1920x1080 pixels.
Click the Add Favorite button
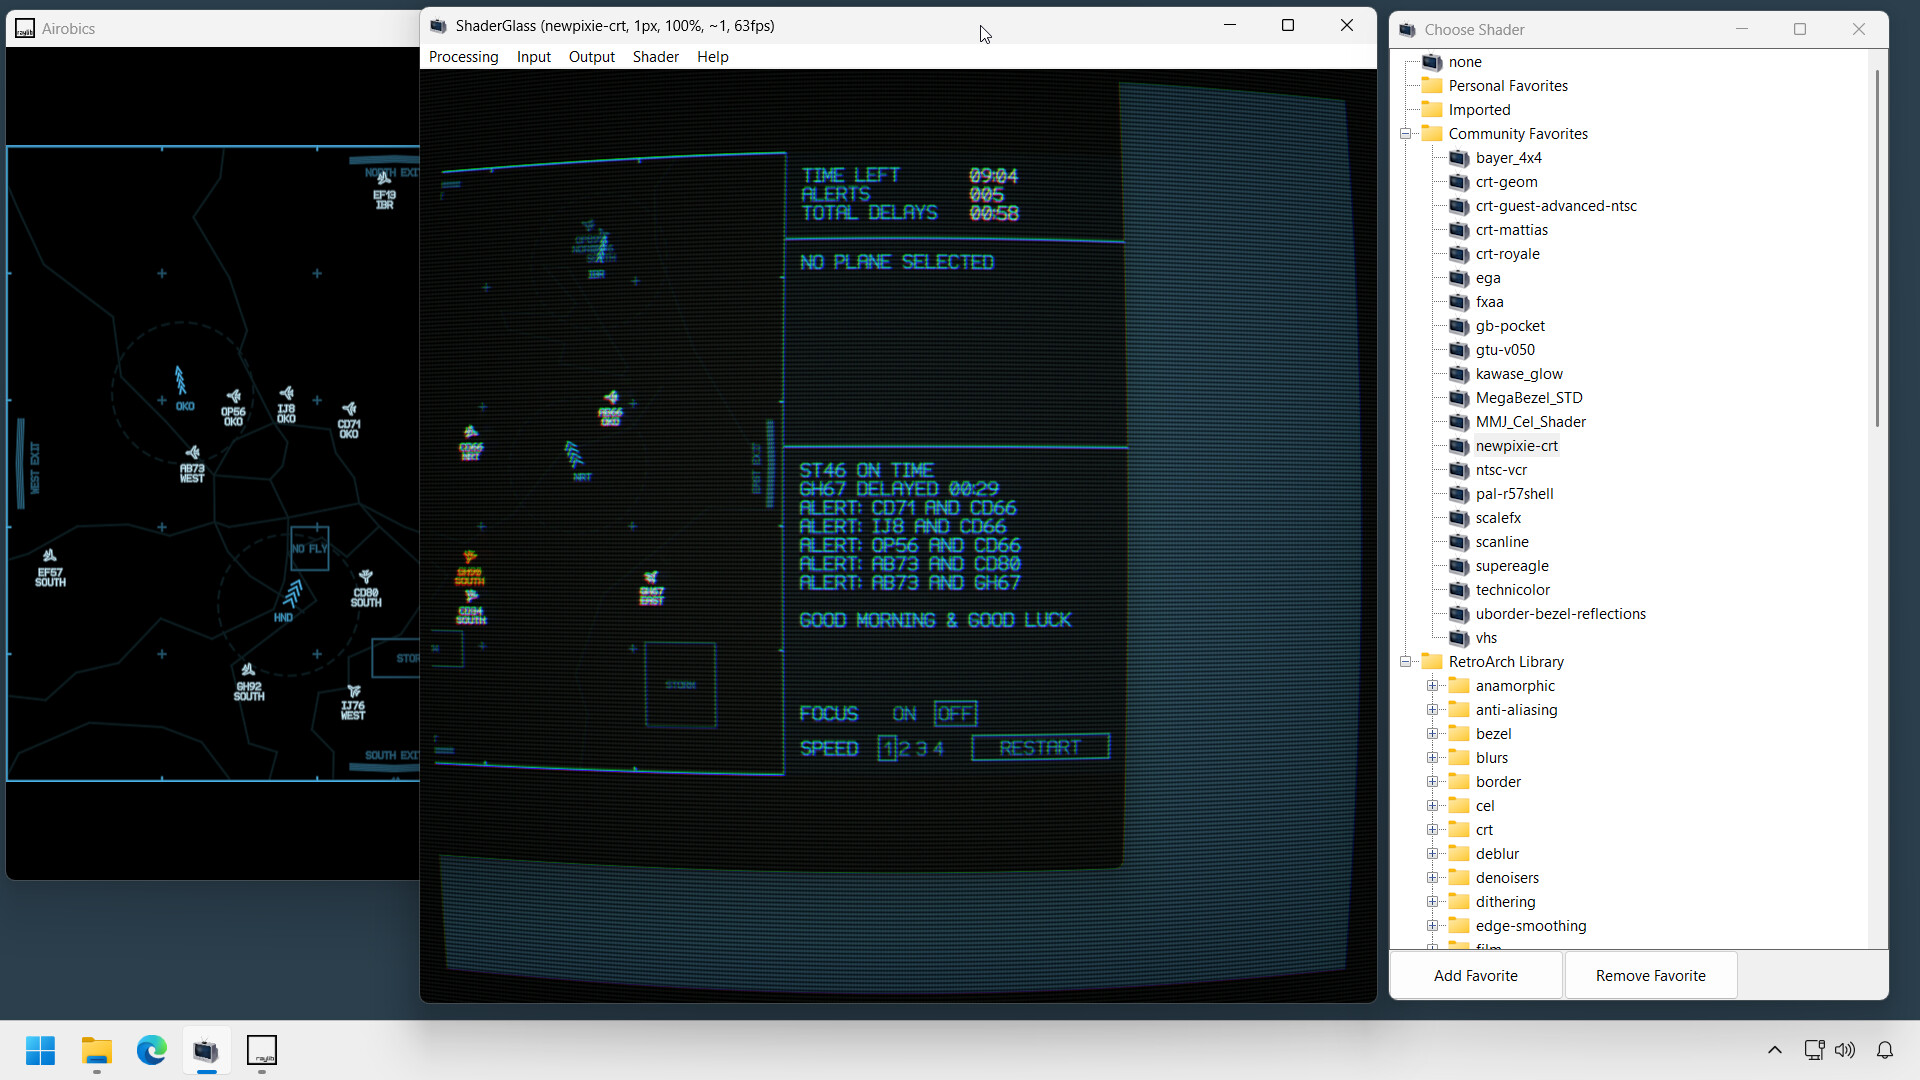(1475, 975)
